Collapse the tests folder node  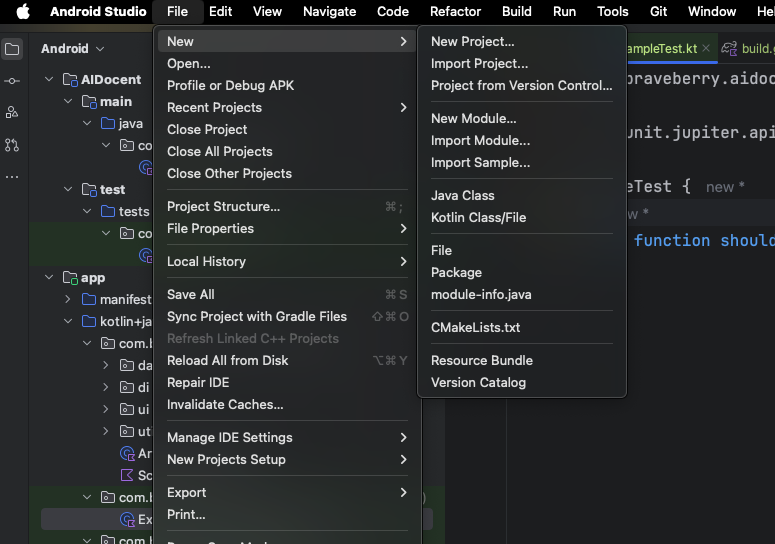87,211
